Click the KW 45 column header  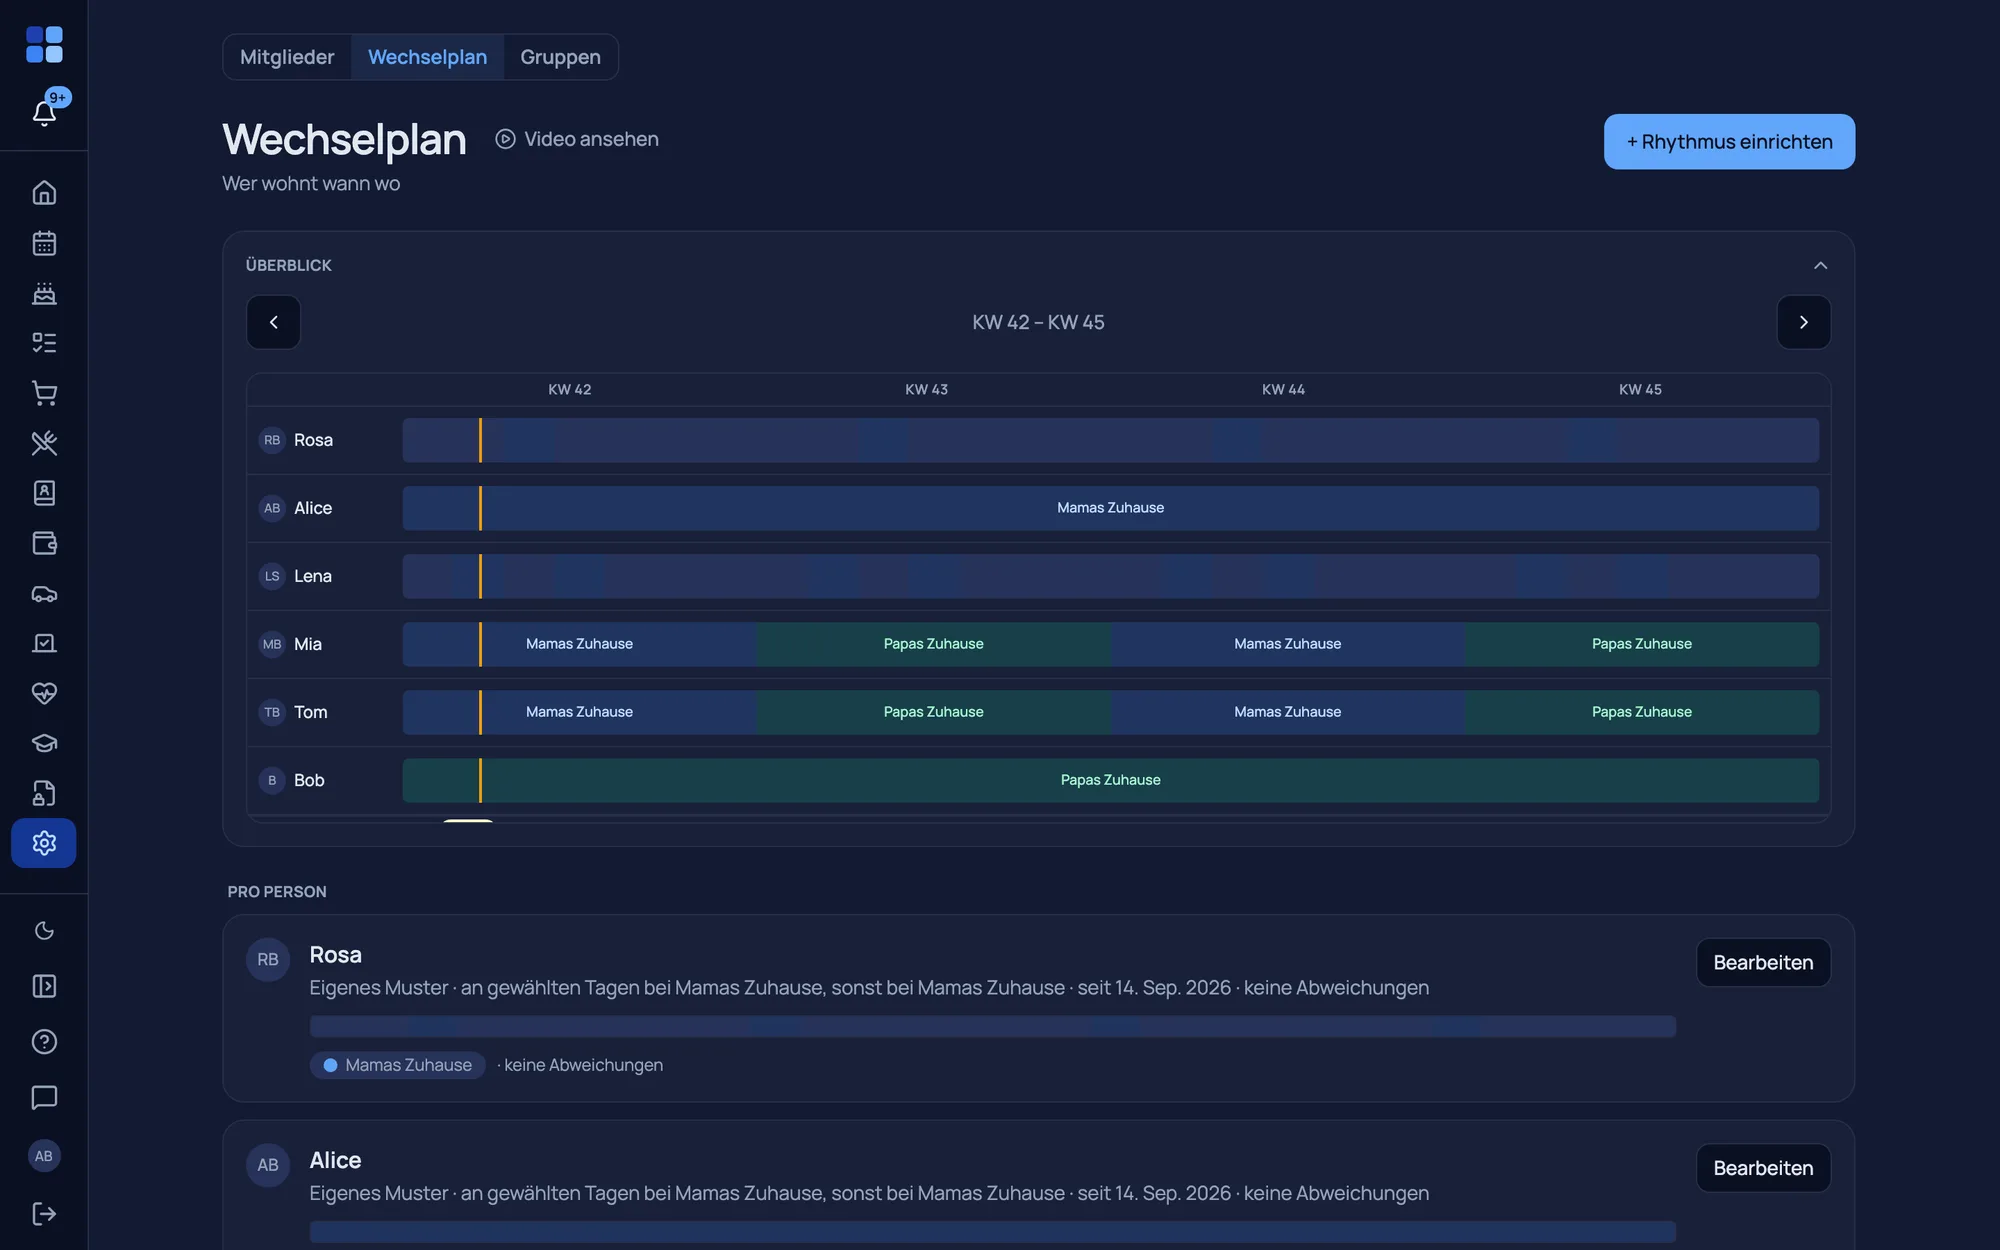[x=1640, y=389]
